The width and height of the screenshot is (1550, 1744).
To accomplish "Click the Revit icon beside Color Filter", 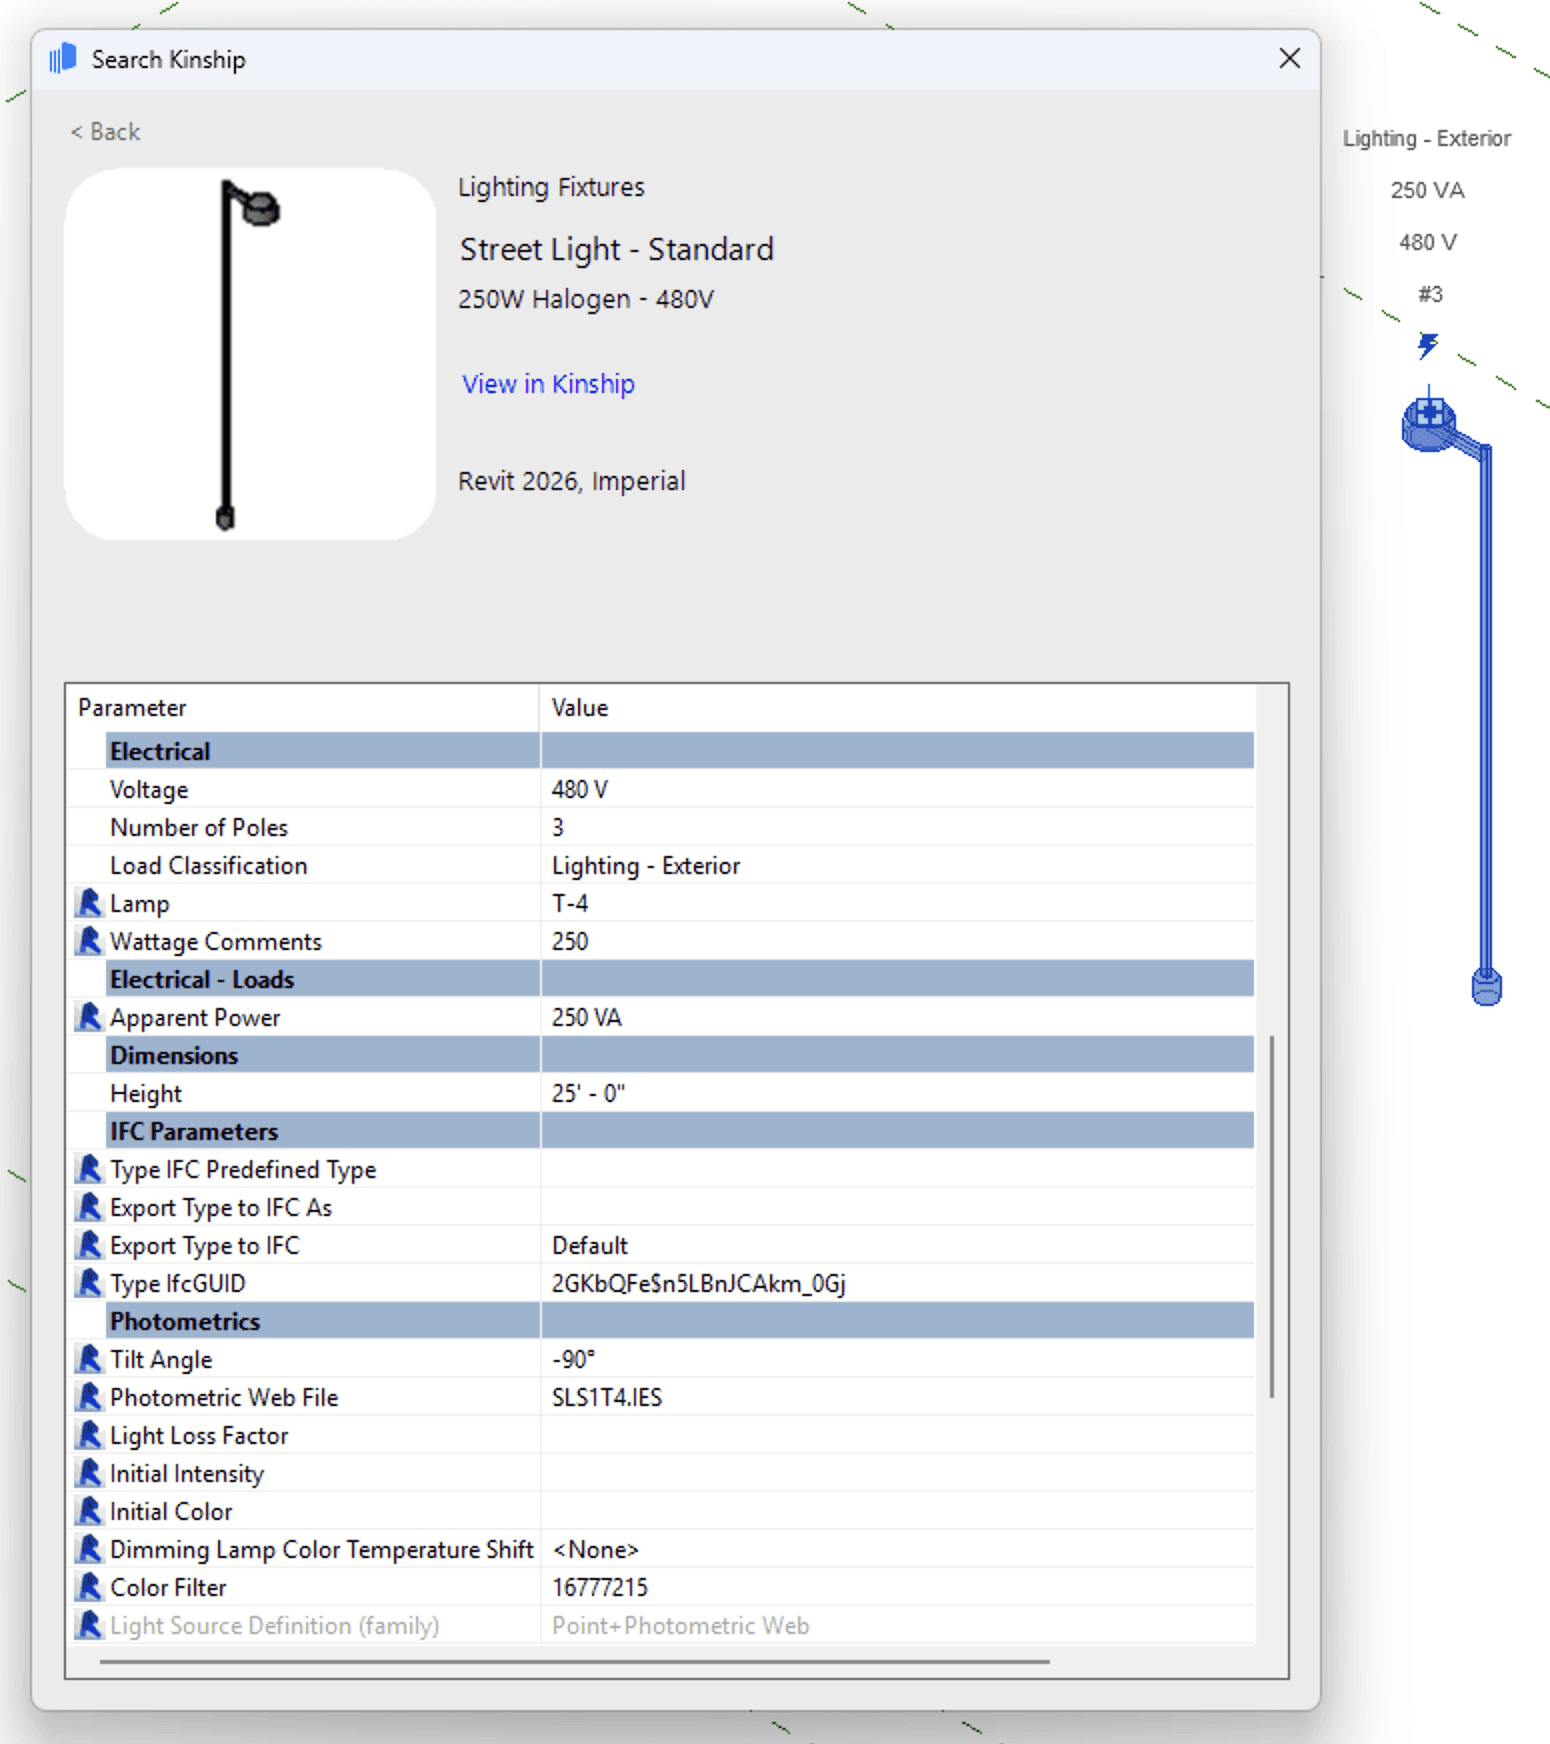I will point(90,1587).
